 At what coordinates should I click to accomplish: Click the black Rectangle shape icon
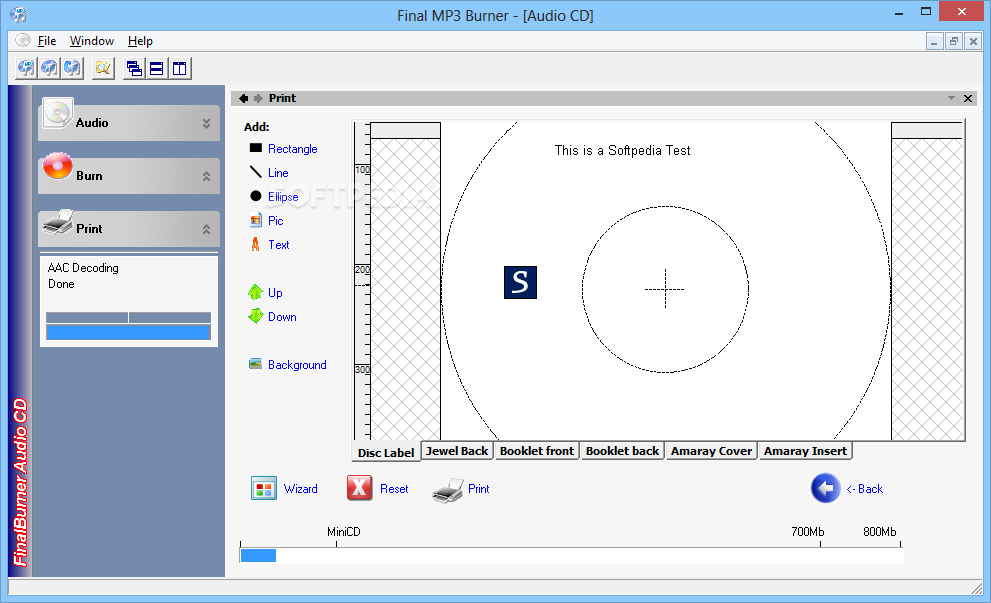pyautogui.click(x=255, y=148)
